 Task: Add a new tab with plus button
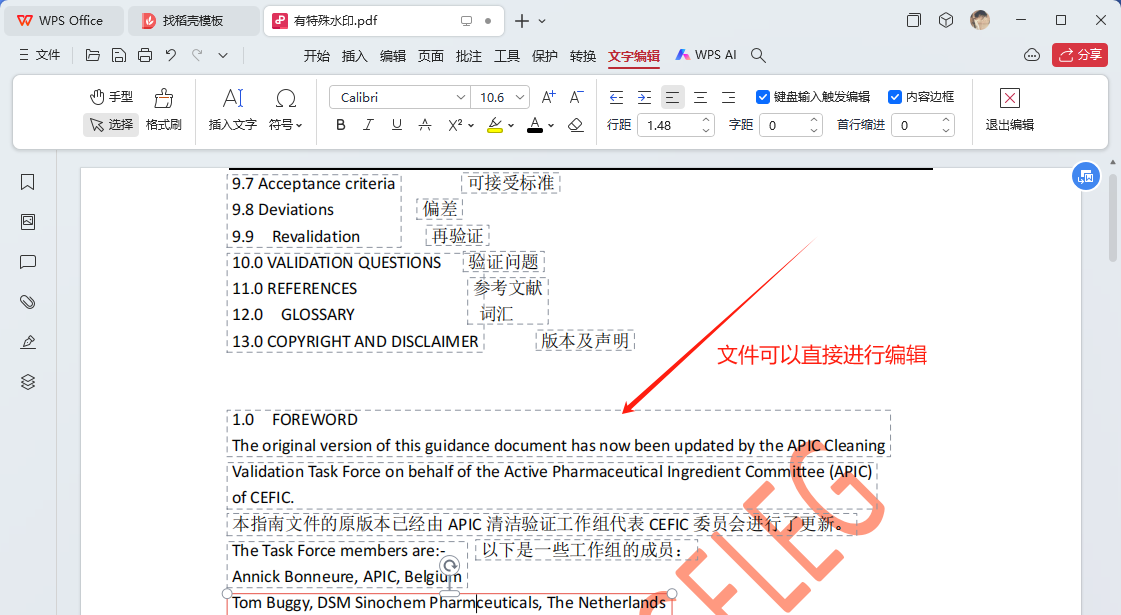click(522, 21)
